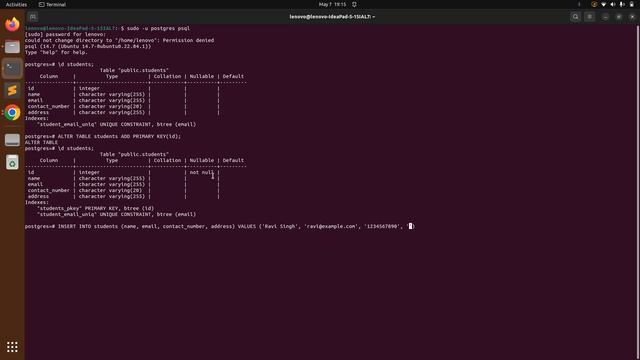
Task: Open the volume speaker indicator
Action: pyautogui.click(x=613, y=4)
